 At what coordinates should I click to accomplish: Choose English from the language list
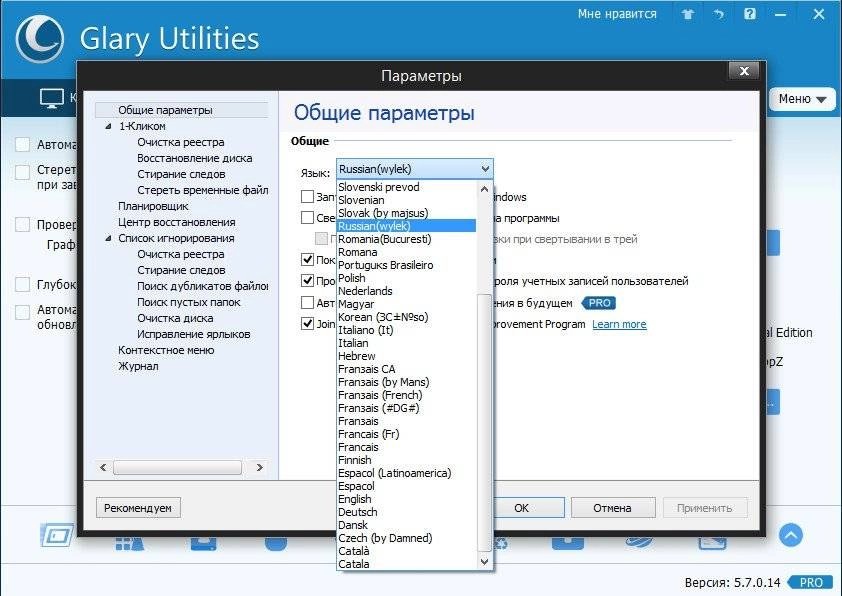(354, 499)
